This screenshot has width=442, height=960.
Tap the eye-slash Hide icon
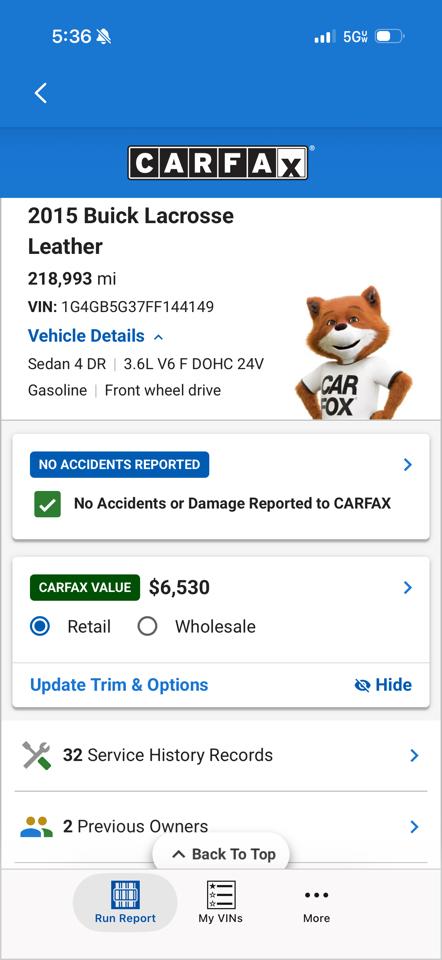[362, 685]
